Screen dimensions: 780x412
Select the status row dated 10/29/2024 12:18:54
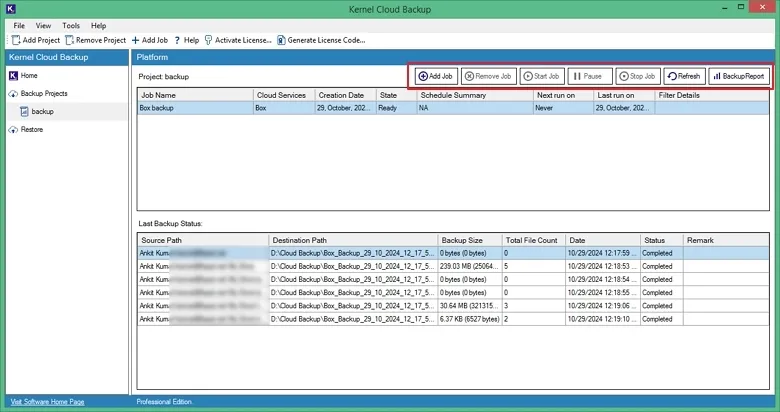pyautogui.click(x=453, y=280)
